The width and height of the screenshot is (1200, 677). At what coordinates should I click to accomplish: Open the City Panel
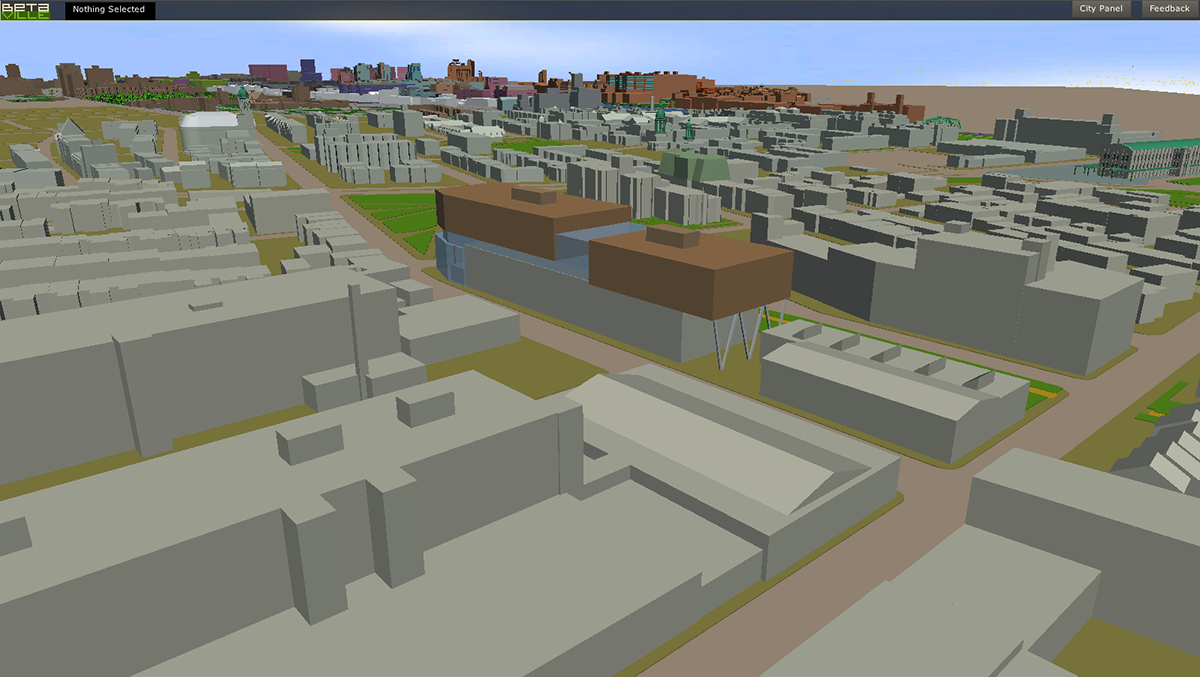1101,9
